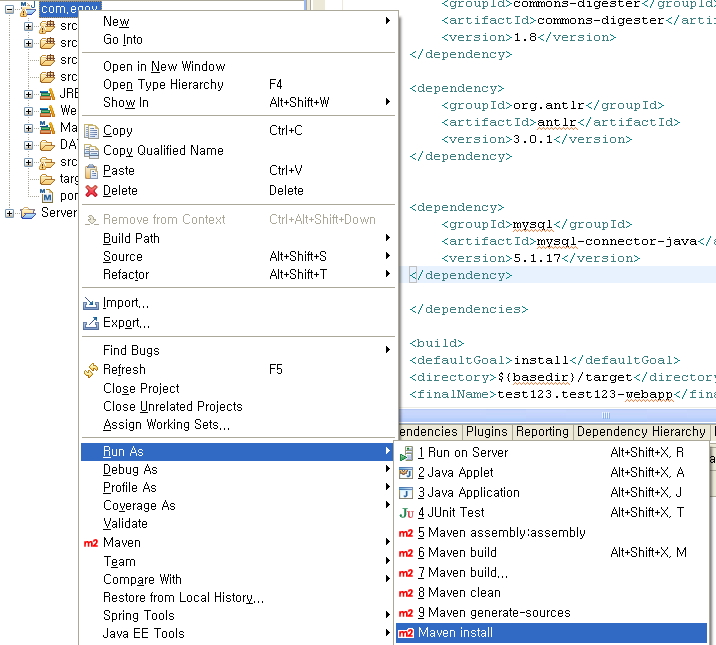Open the Coverage As submenu
This screenshot has height=645, width=716.
pyautogui.click(x=238, y=505)
